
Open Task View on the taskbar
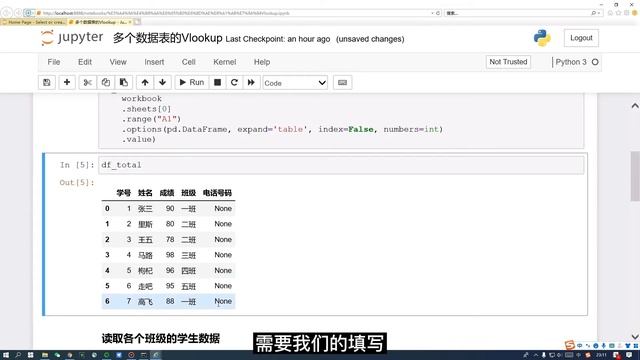point(31,355)
